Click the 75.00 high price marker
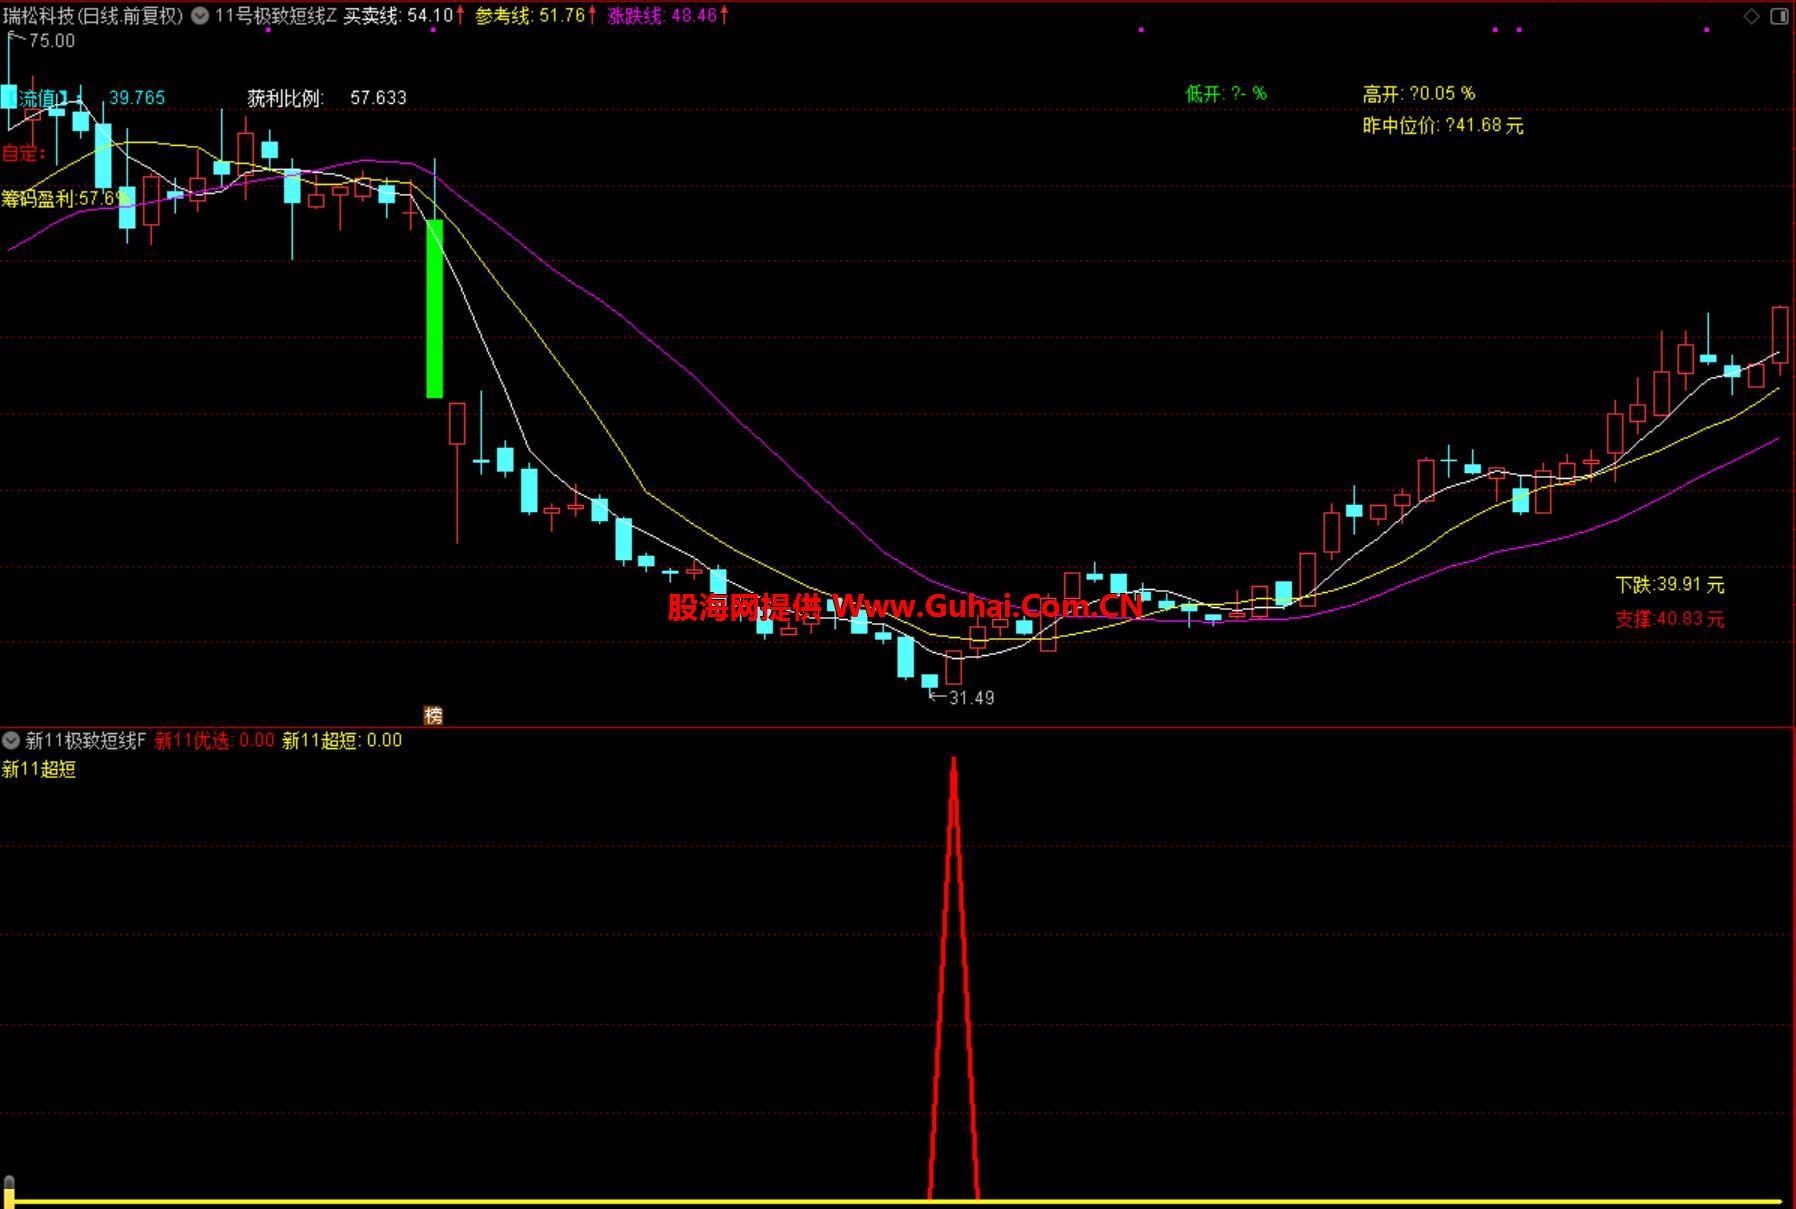 [x=52, y=41]
